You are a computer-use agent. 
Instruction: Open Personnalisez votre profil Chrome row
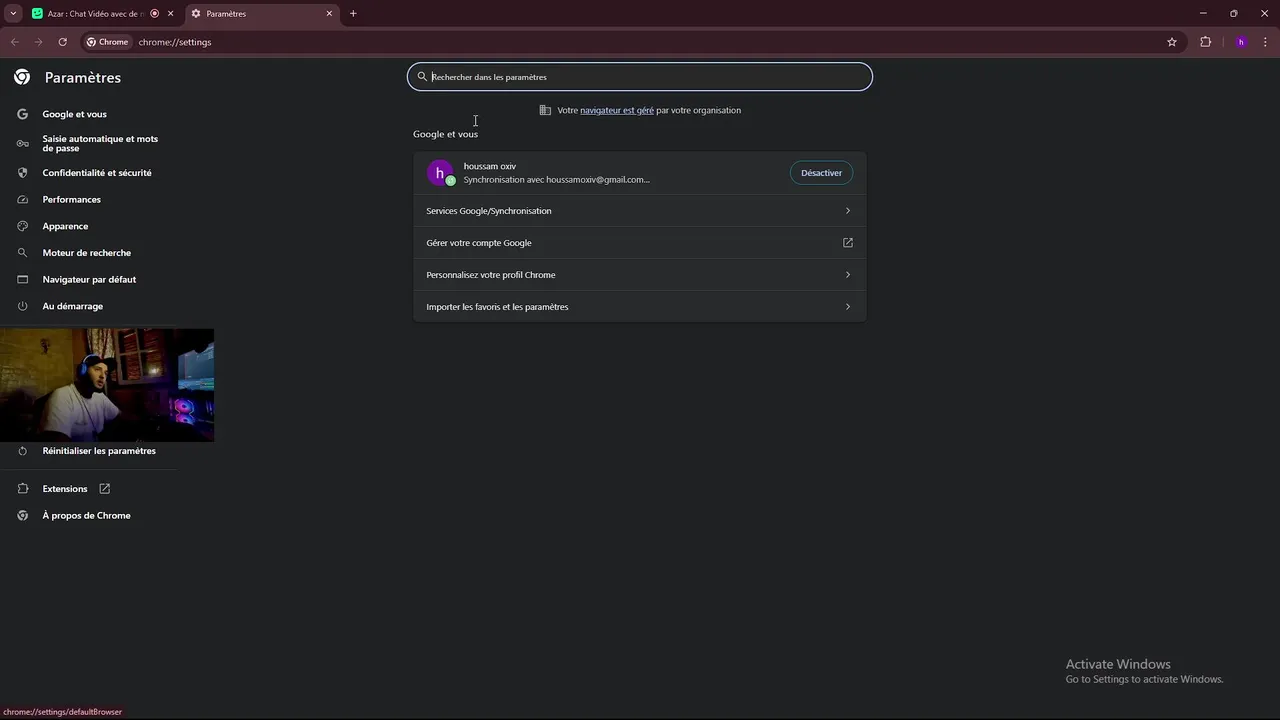pos(640,275)
